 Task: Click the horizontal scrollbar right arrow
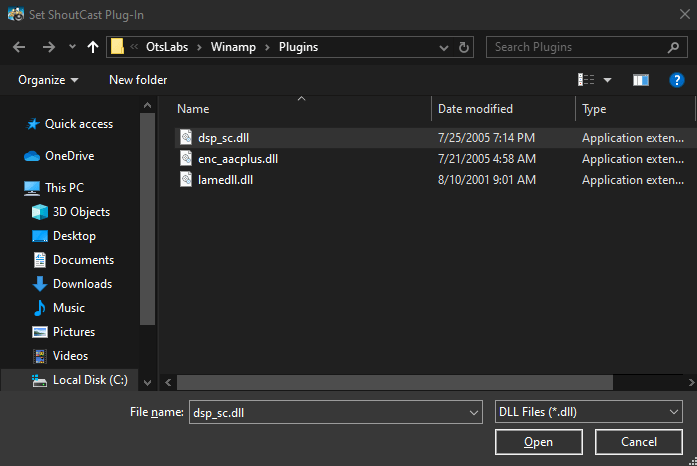[691, 382]
